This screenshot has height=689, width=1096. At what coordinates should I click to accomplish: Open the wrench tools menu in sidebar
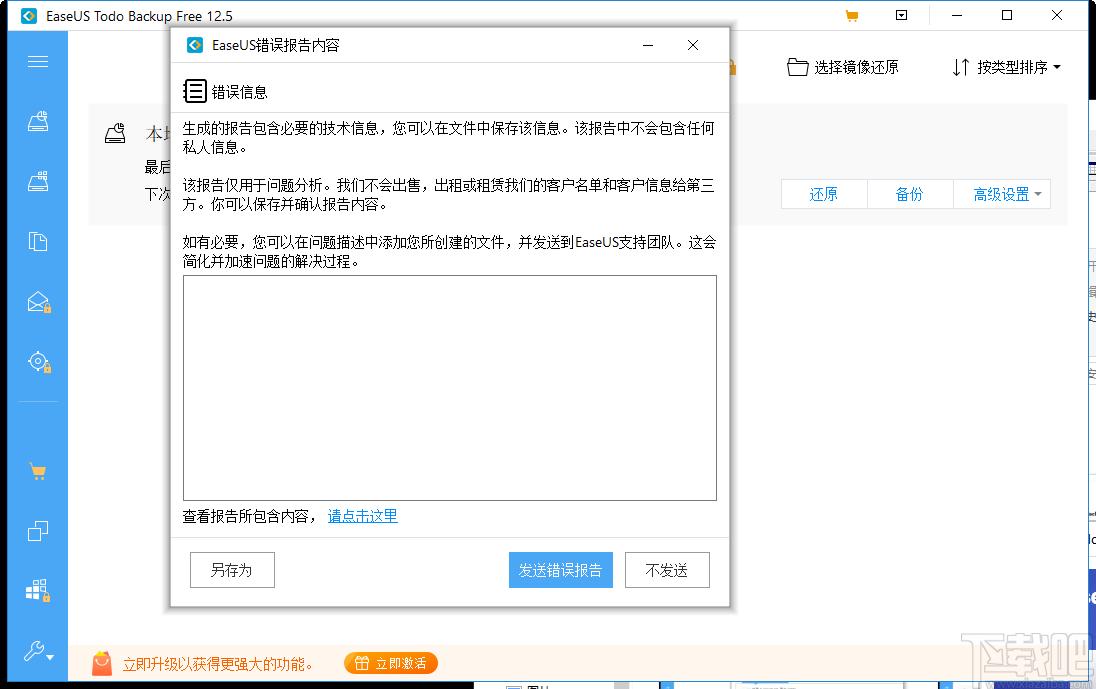38,651
